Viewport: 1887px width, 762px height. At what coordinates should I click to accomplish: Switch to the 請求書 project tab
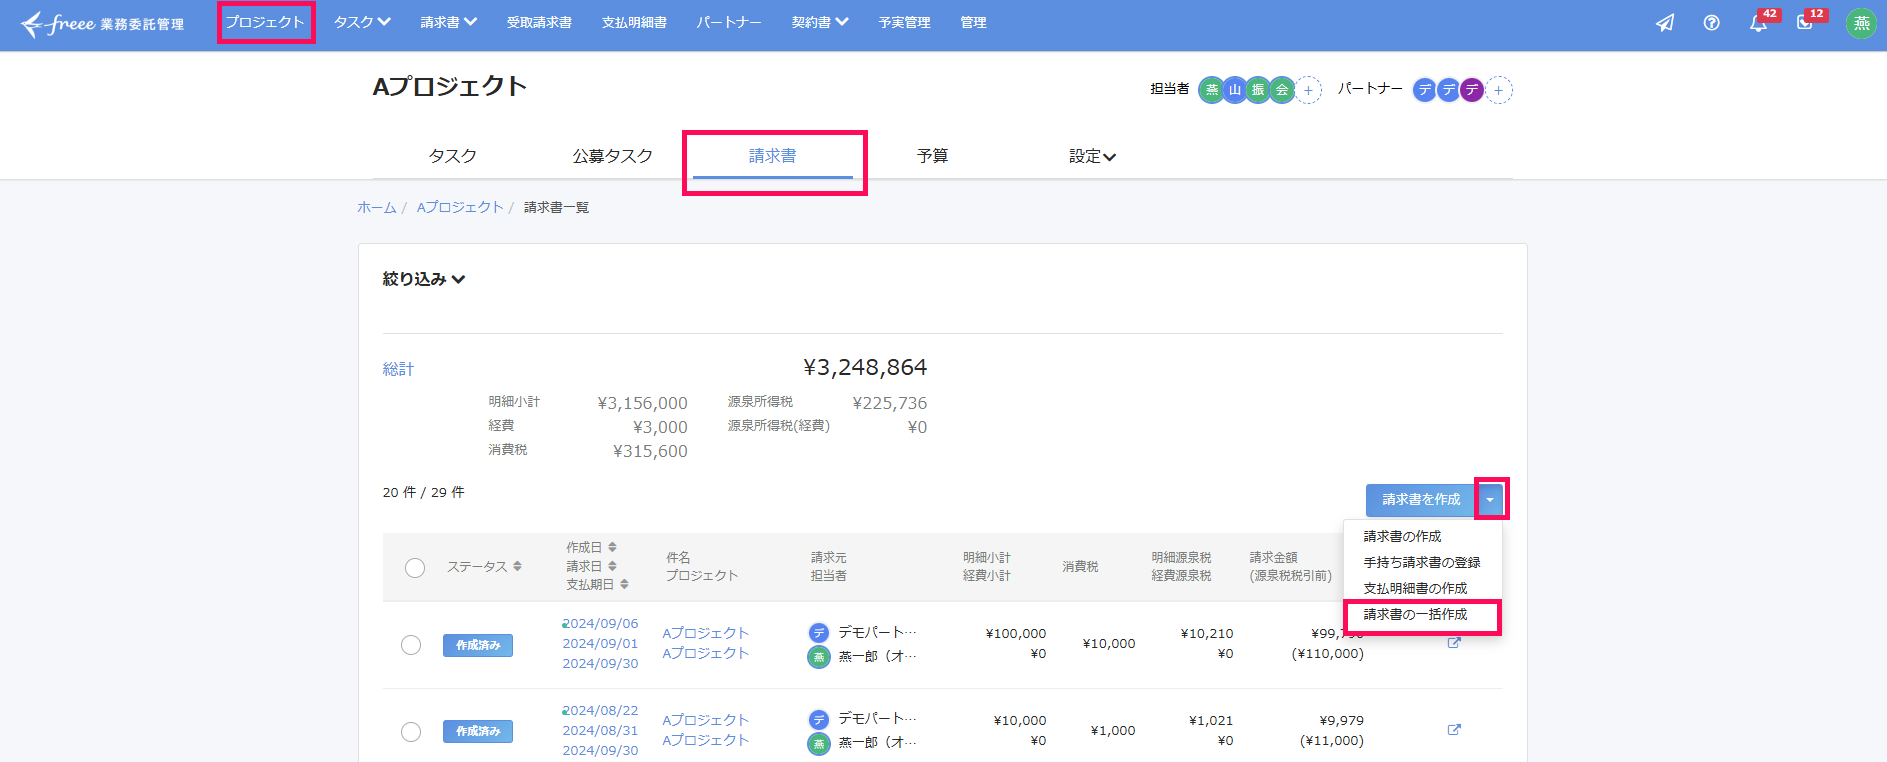[x=773, y=156]
